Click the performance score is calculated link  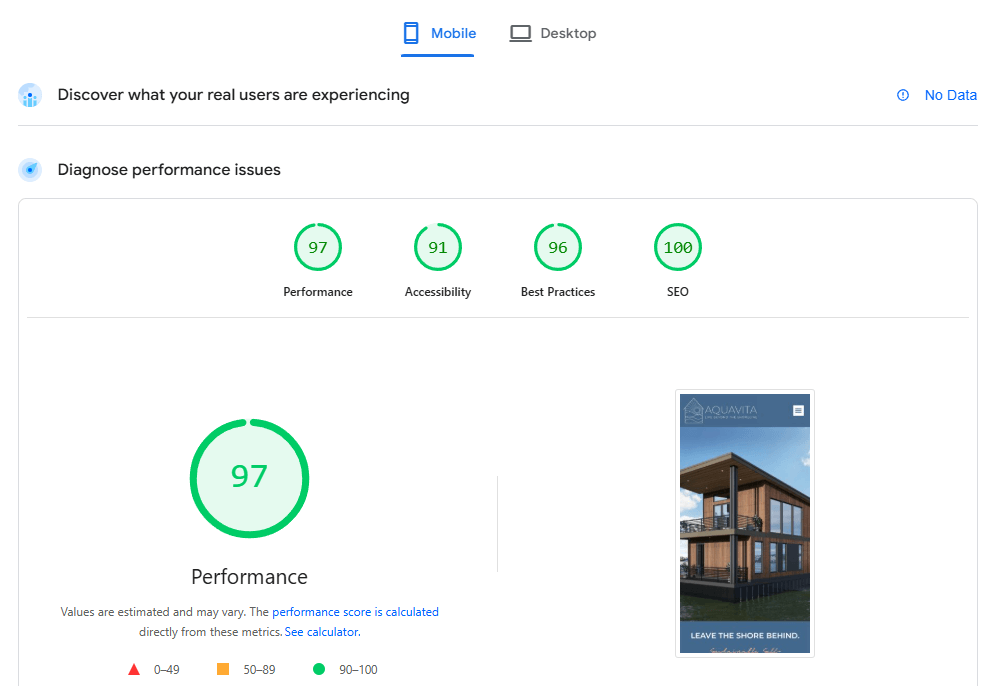[x=354, y=611]
